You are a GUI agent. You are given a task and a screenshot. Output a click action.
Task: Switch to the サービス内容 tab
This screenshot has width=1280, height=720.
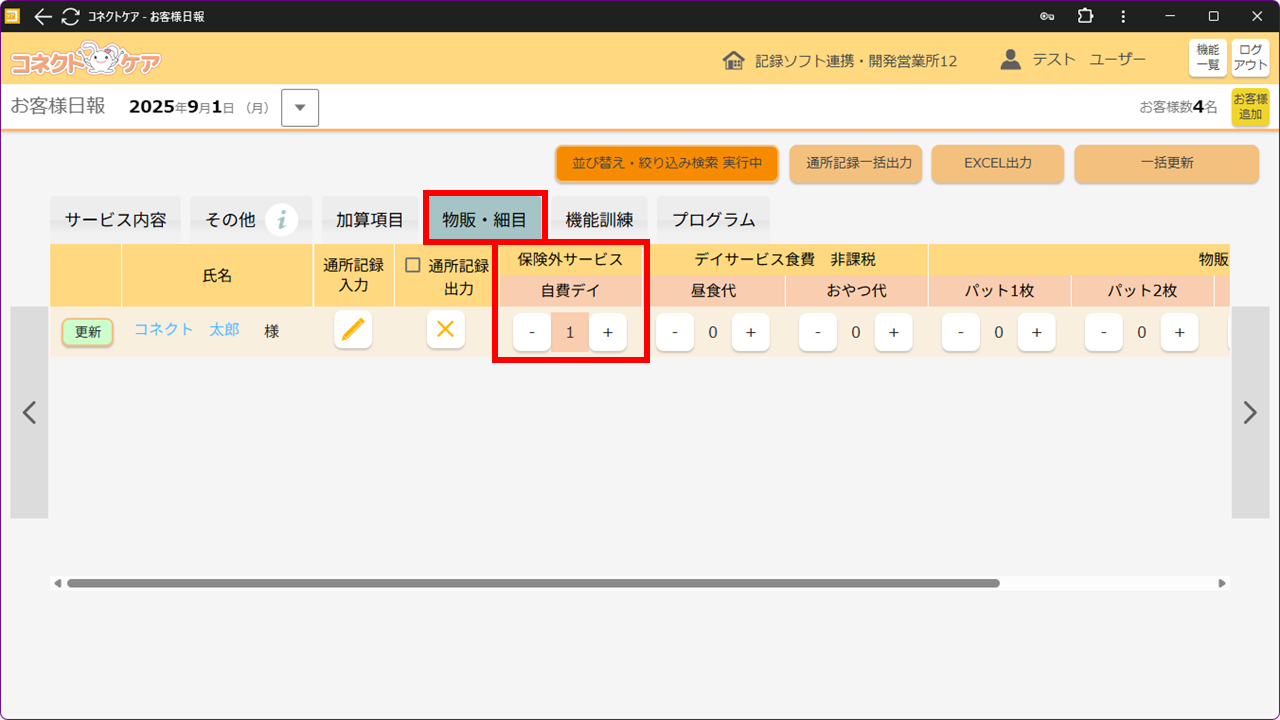116,220
